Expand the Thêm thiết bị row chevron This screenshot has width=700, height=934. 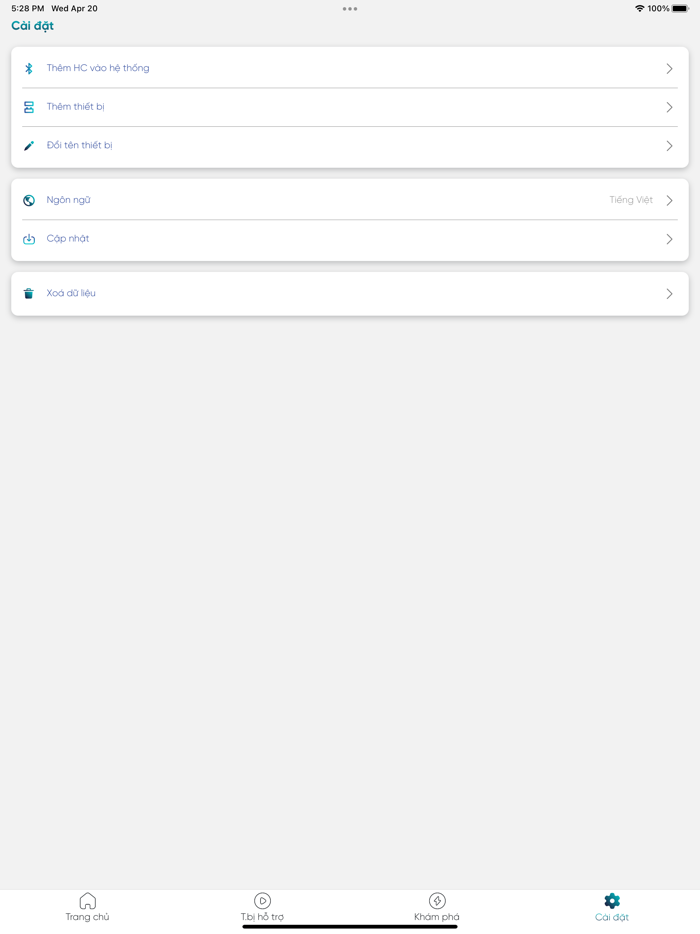[669, 107]
